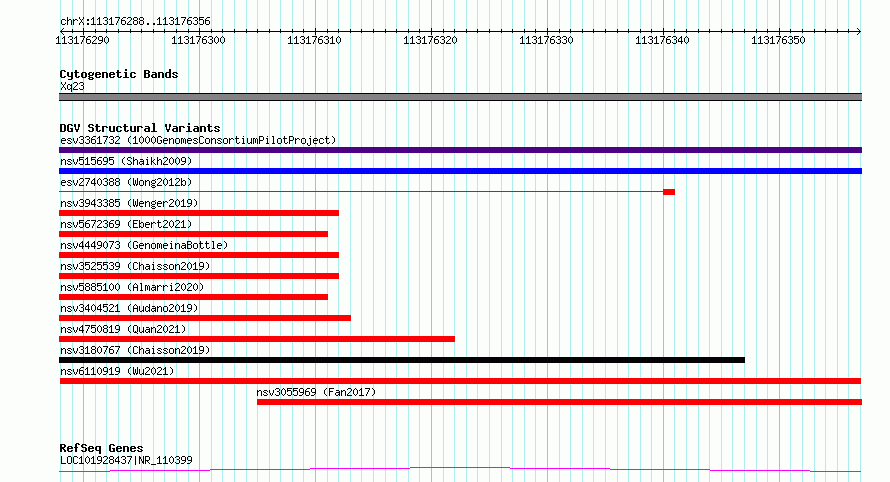Click ruler position 113176290
The height and width of the screenshot is (482, 890).
click(82, 40)
